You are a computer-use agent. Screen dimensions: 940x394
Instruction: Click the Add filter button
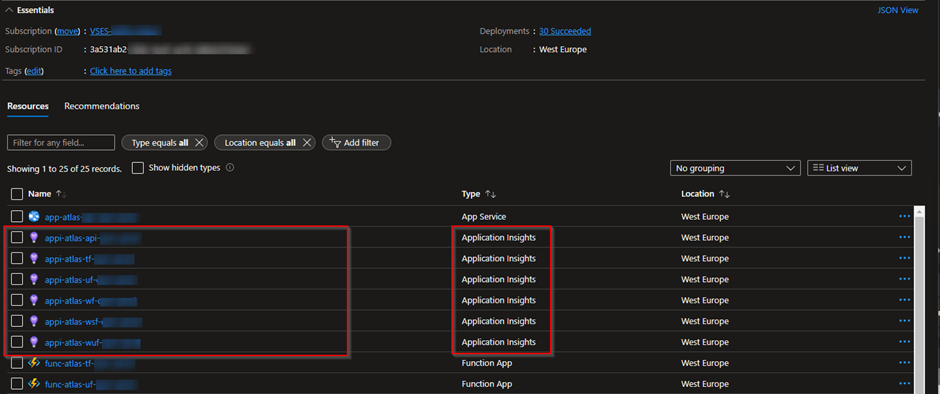click(357, 143)
